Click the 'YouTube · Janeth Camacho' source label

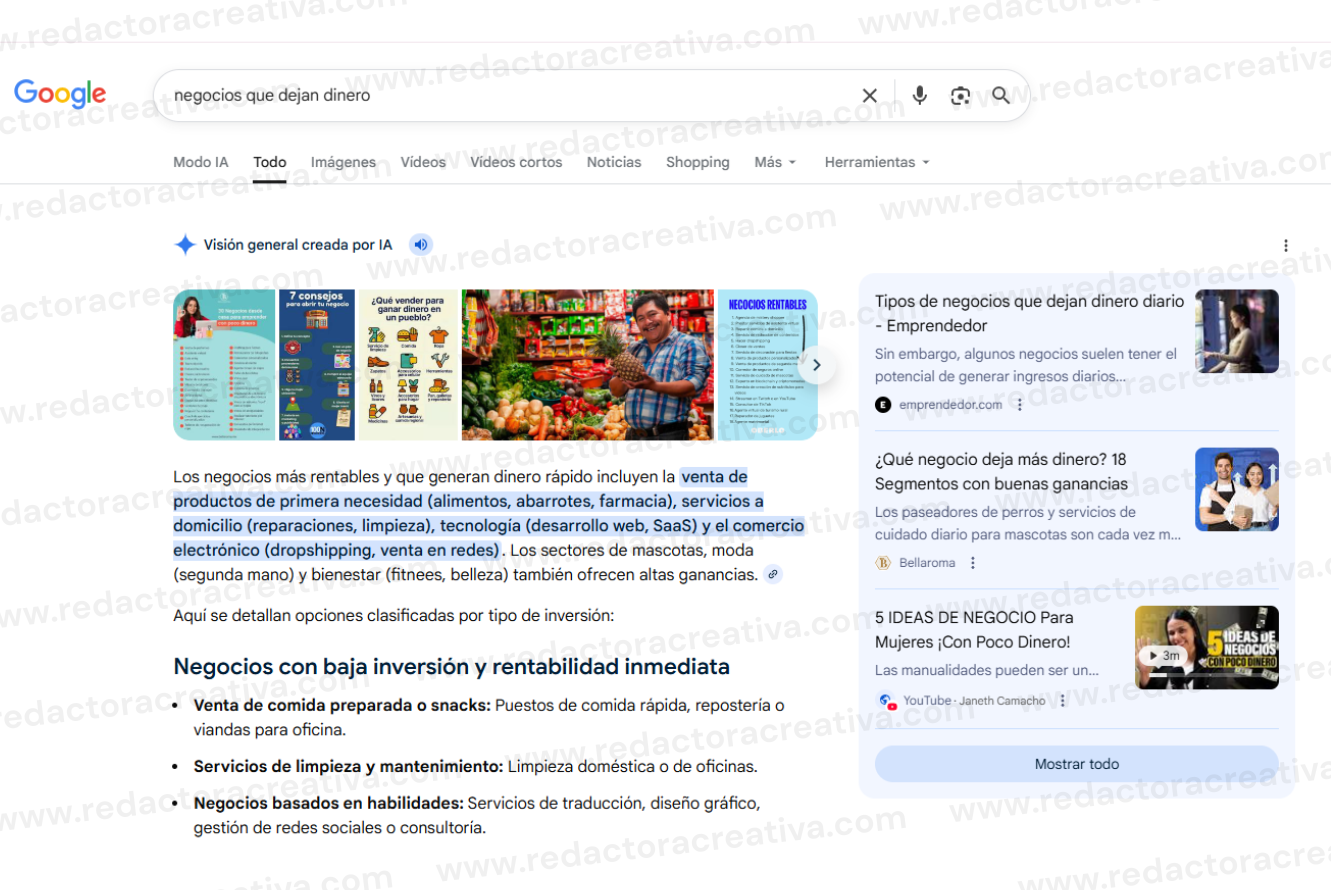click(x=974, y=701)
